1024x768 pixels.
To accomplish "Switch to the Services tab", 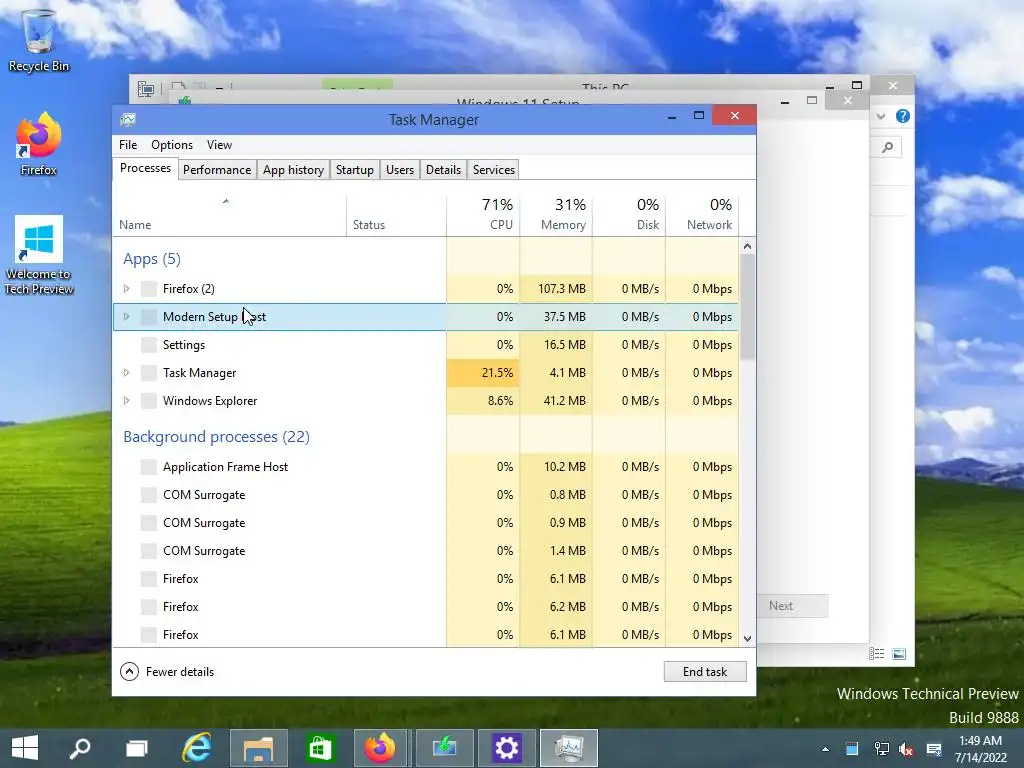I will [x=494, y=170].
